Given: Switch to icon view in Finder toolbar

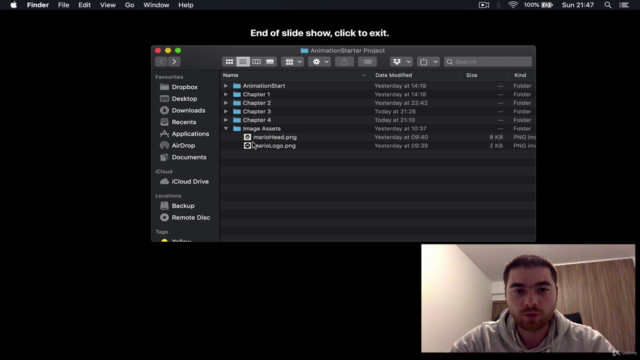Looking at the screenshot, I should (229, 62).
